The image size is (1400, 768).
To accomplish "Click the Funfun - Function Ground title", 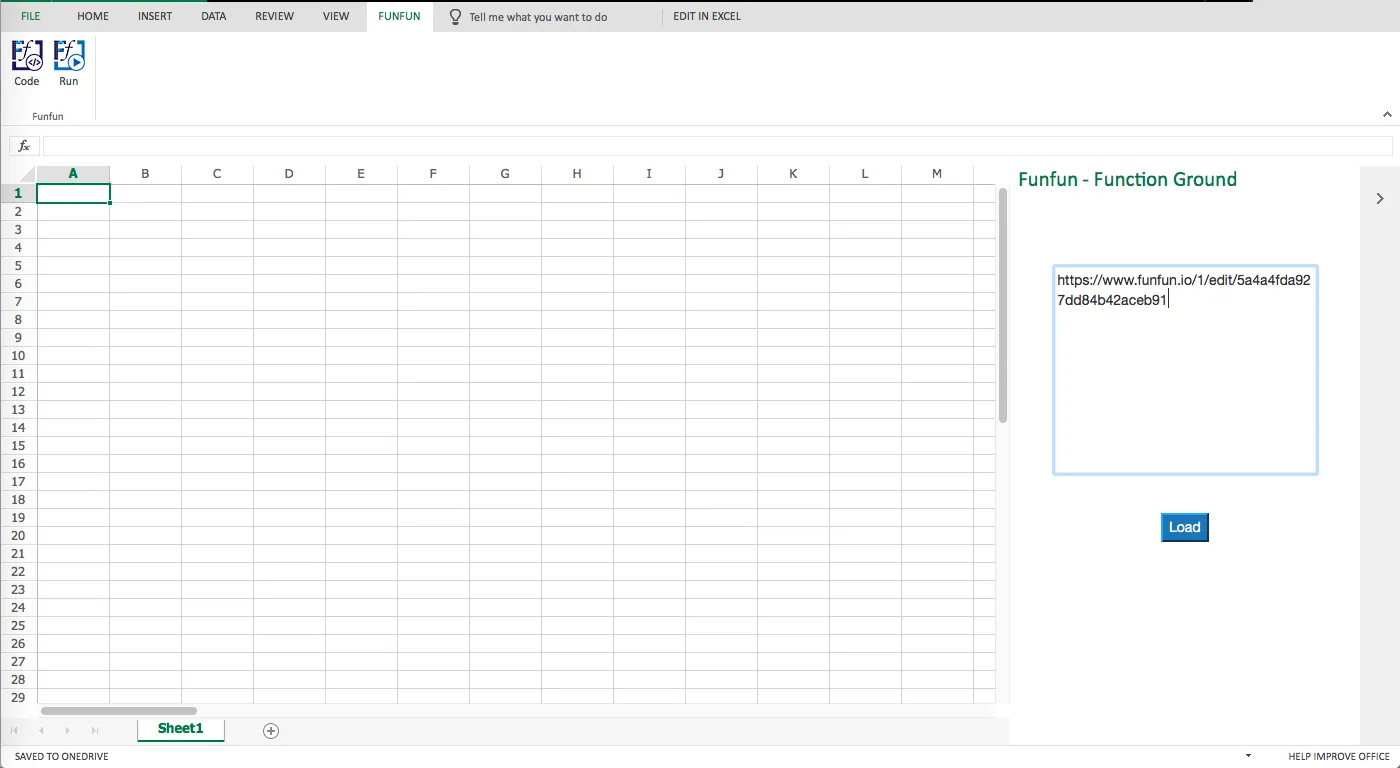I will tap(1127, 179).
